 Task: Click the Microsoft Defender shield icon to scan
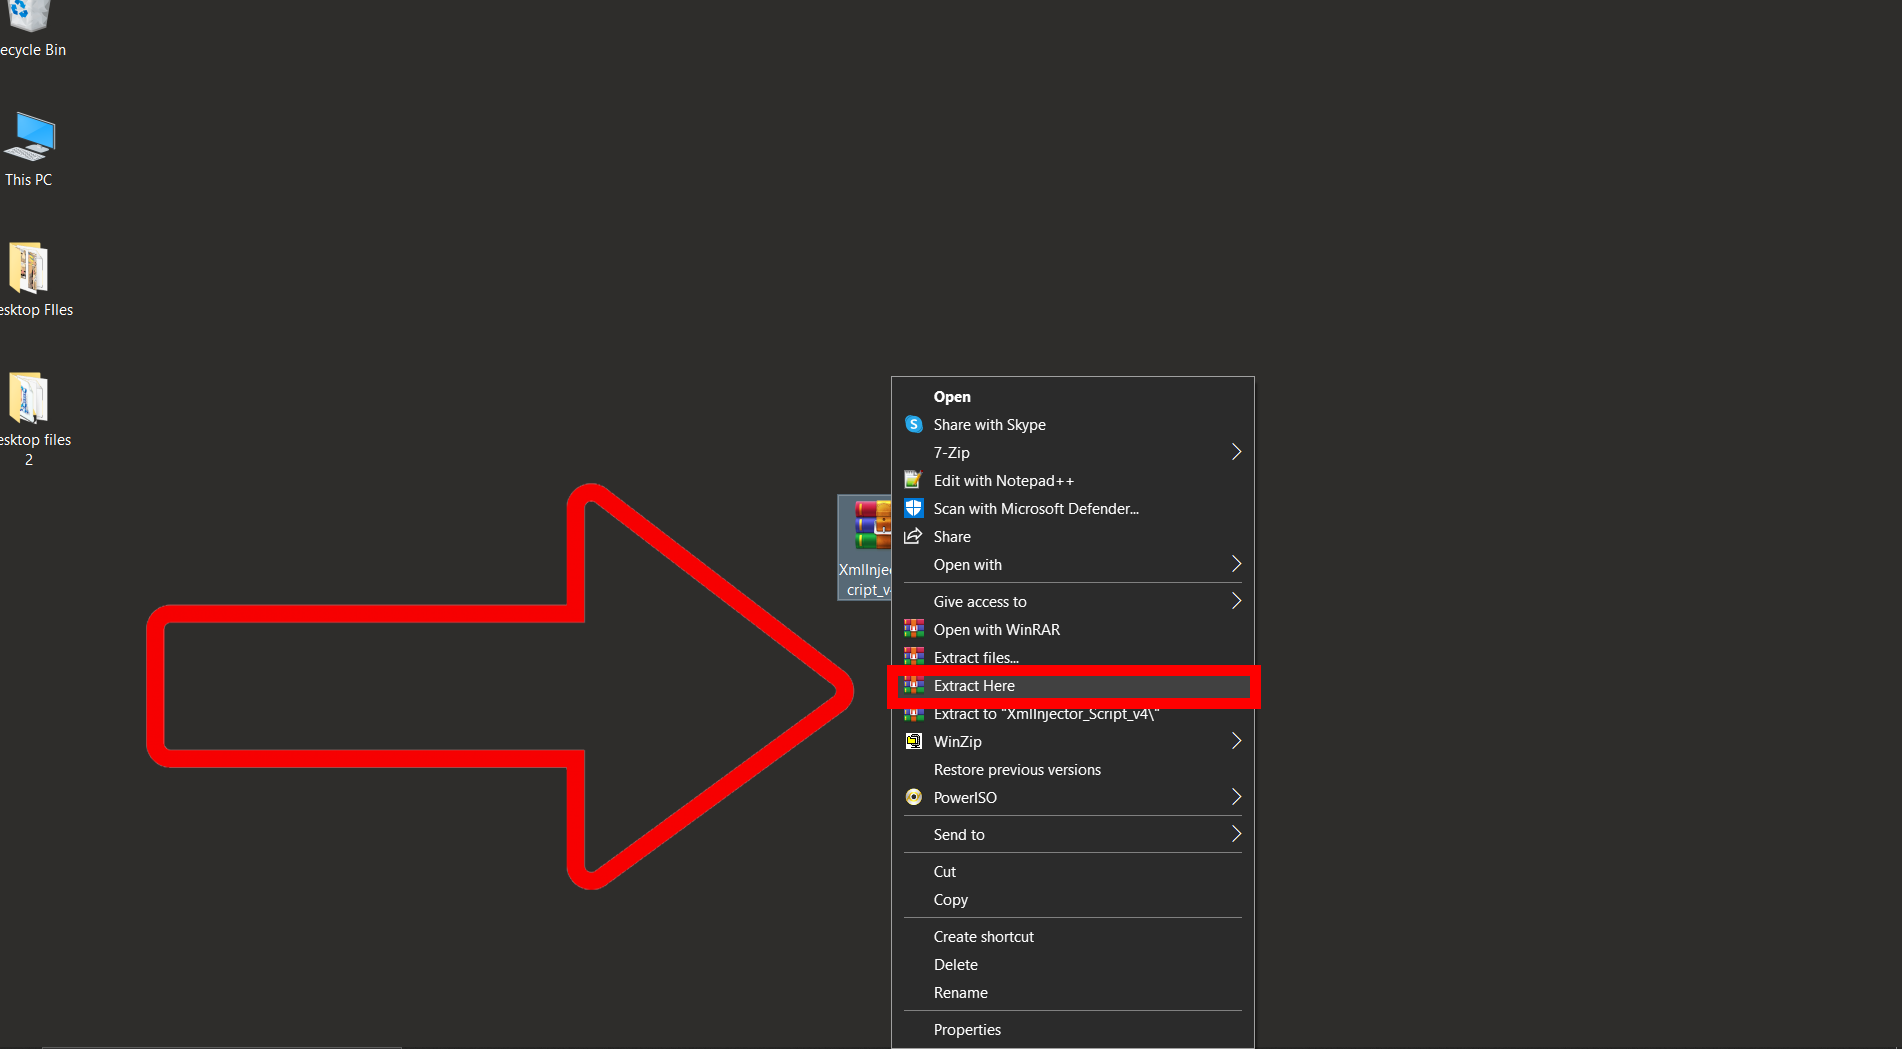(x=914, y=508)
